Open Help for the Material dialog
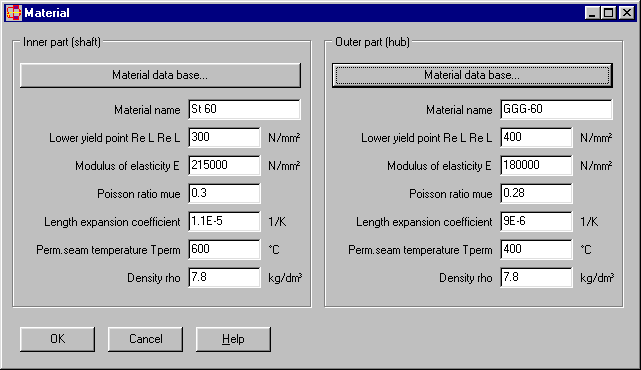 (233, 339)
